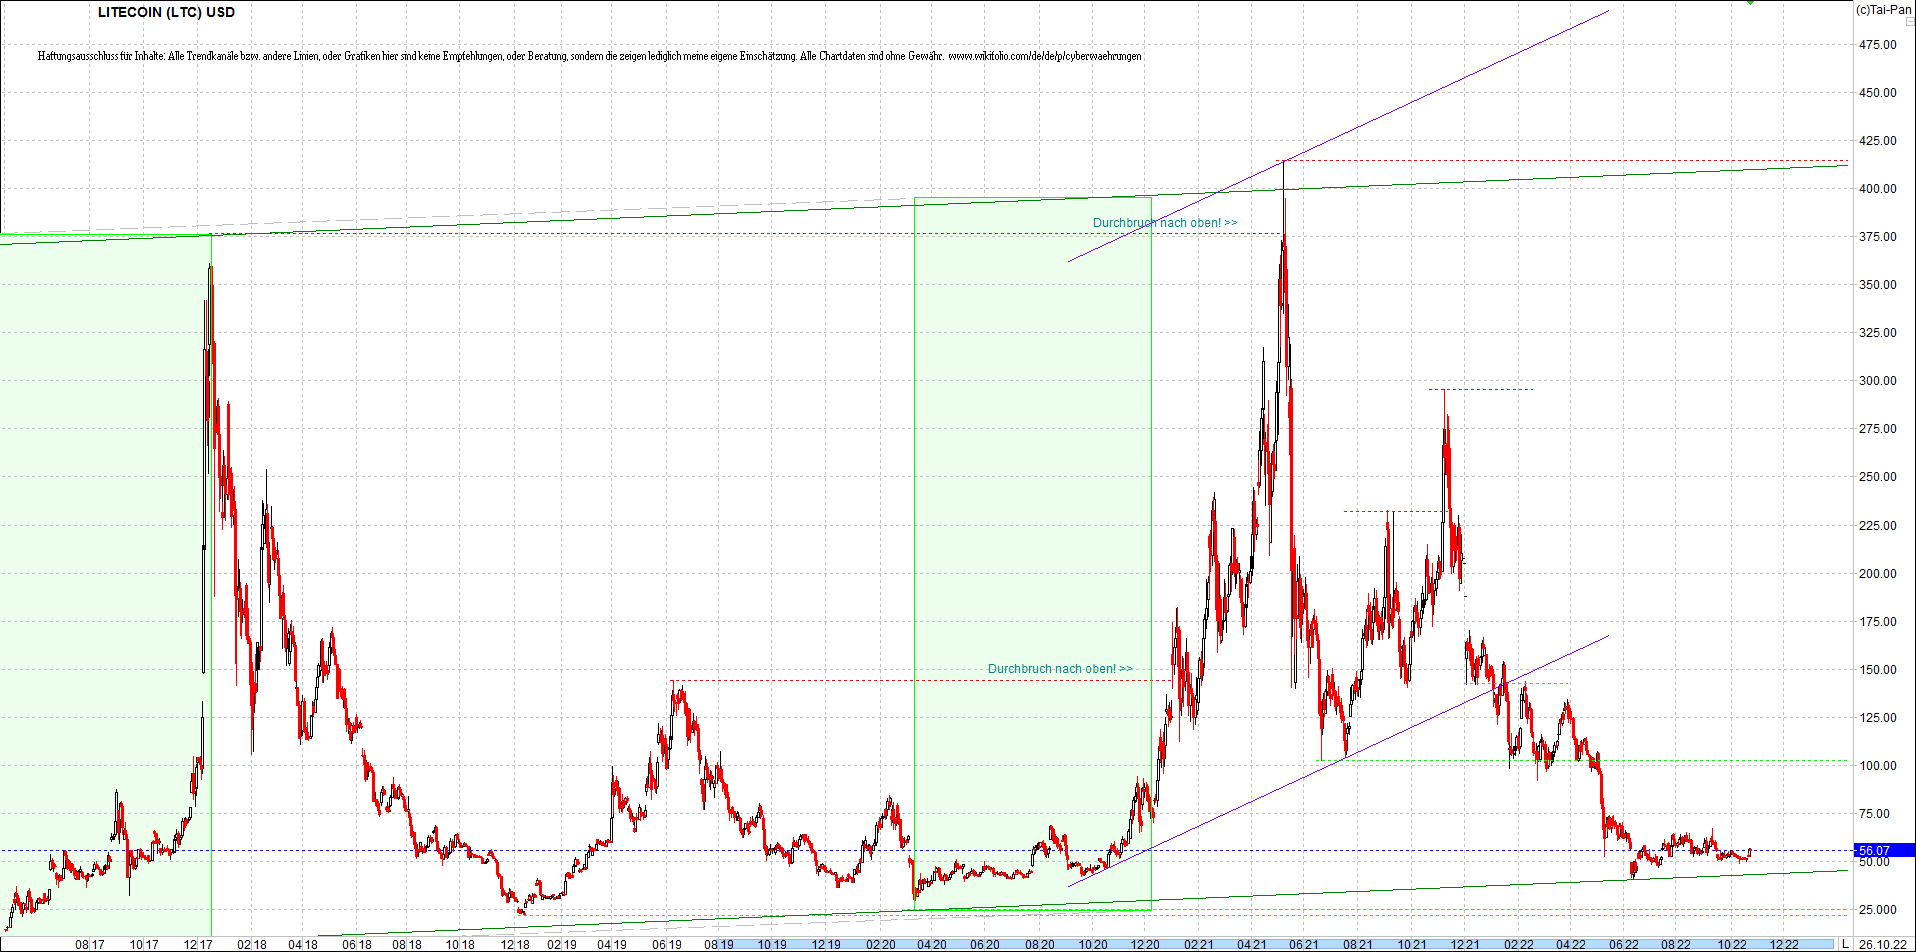Click the 04 21 tick on the time axis

click(x=1251, y=944)
